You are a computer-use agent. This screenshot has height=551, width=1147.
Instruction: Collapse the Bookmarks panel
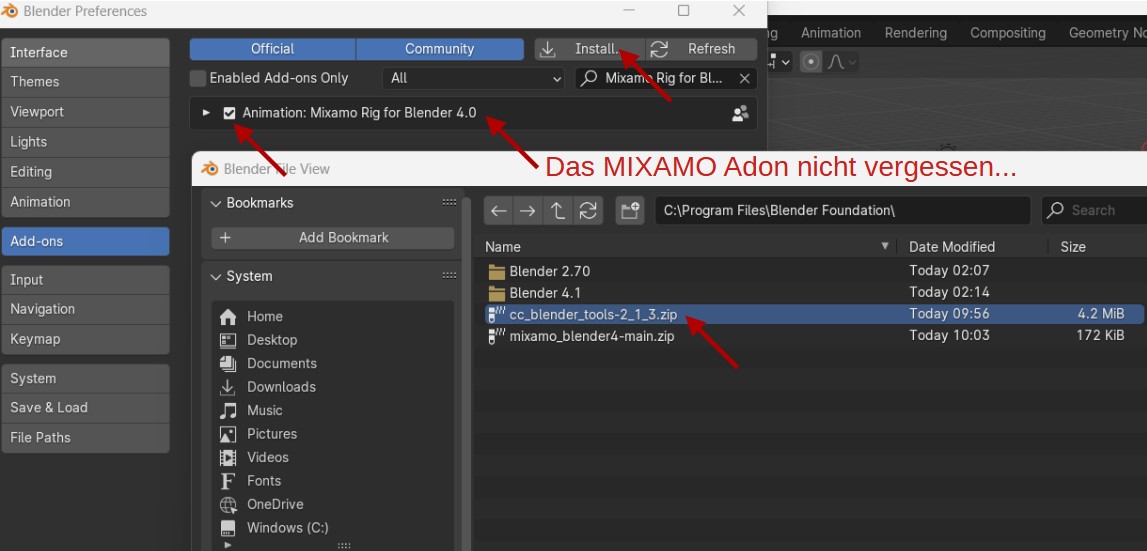click(x=215, y=203)
